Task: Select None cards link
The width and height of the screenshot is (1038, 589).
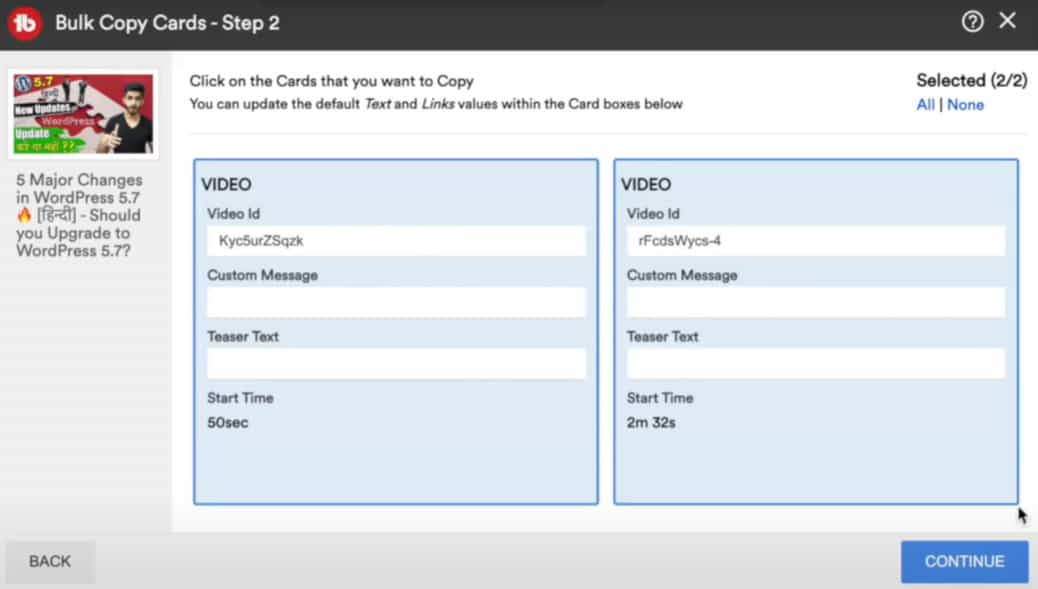Action: tap(965, 105)
